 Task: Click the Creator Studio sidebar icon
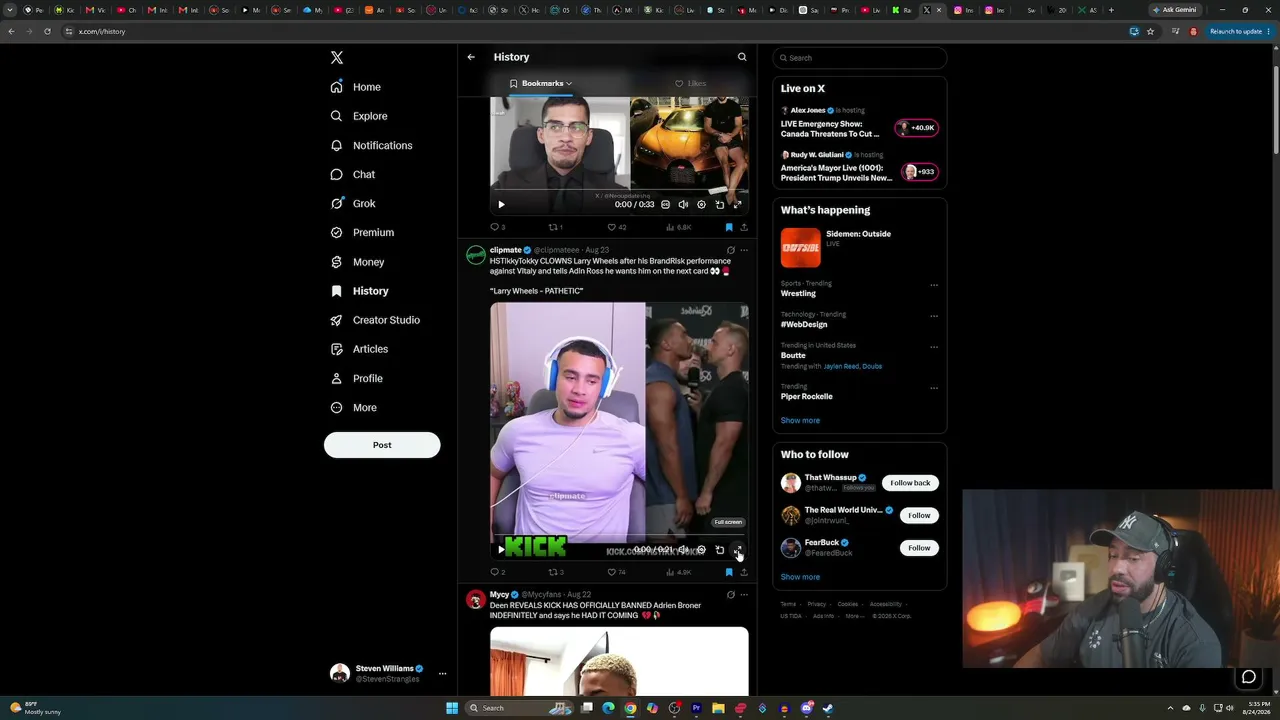click(337, 320)
